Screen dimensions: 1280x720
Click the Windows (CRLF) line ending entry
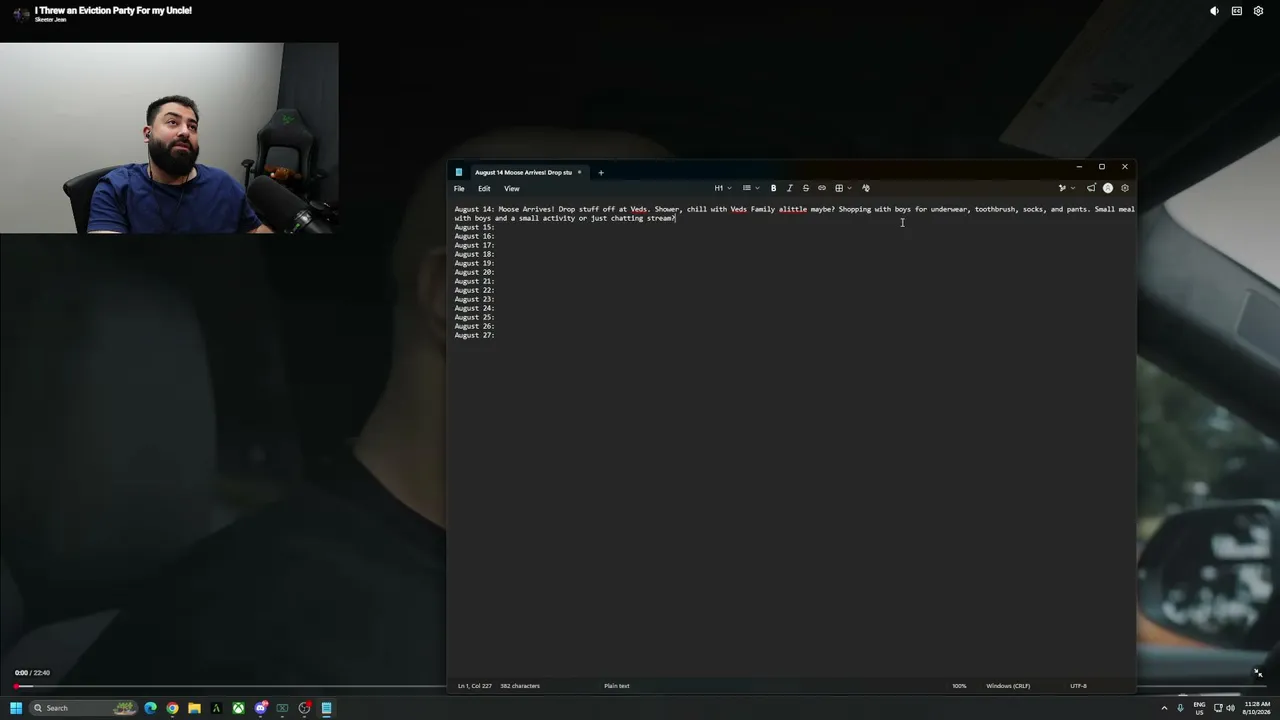click(x=1008, y=686)
